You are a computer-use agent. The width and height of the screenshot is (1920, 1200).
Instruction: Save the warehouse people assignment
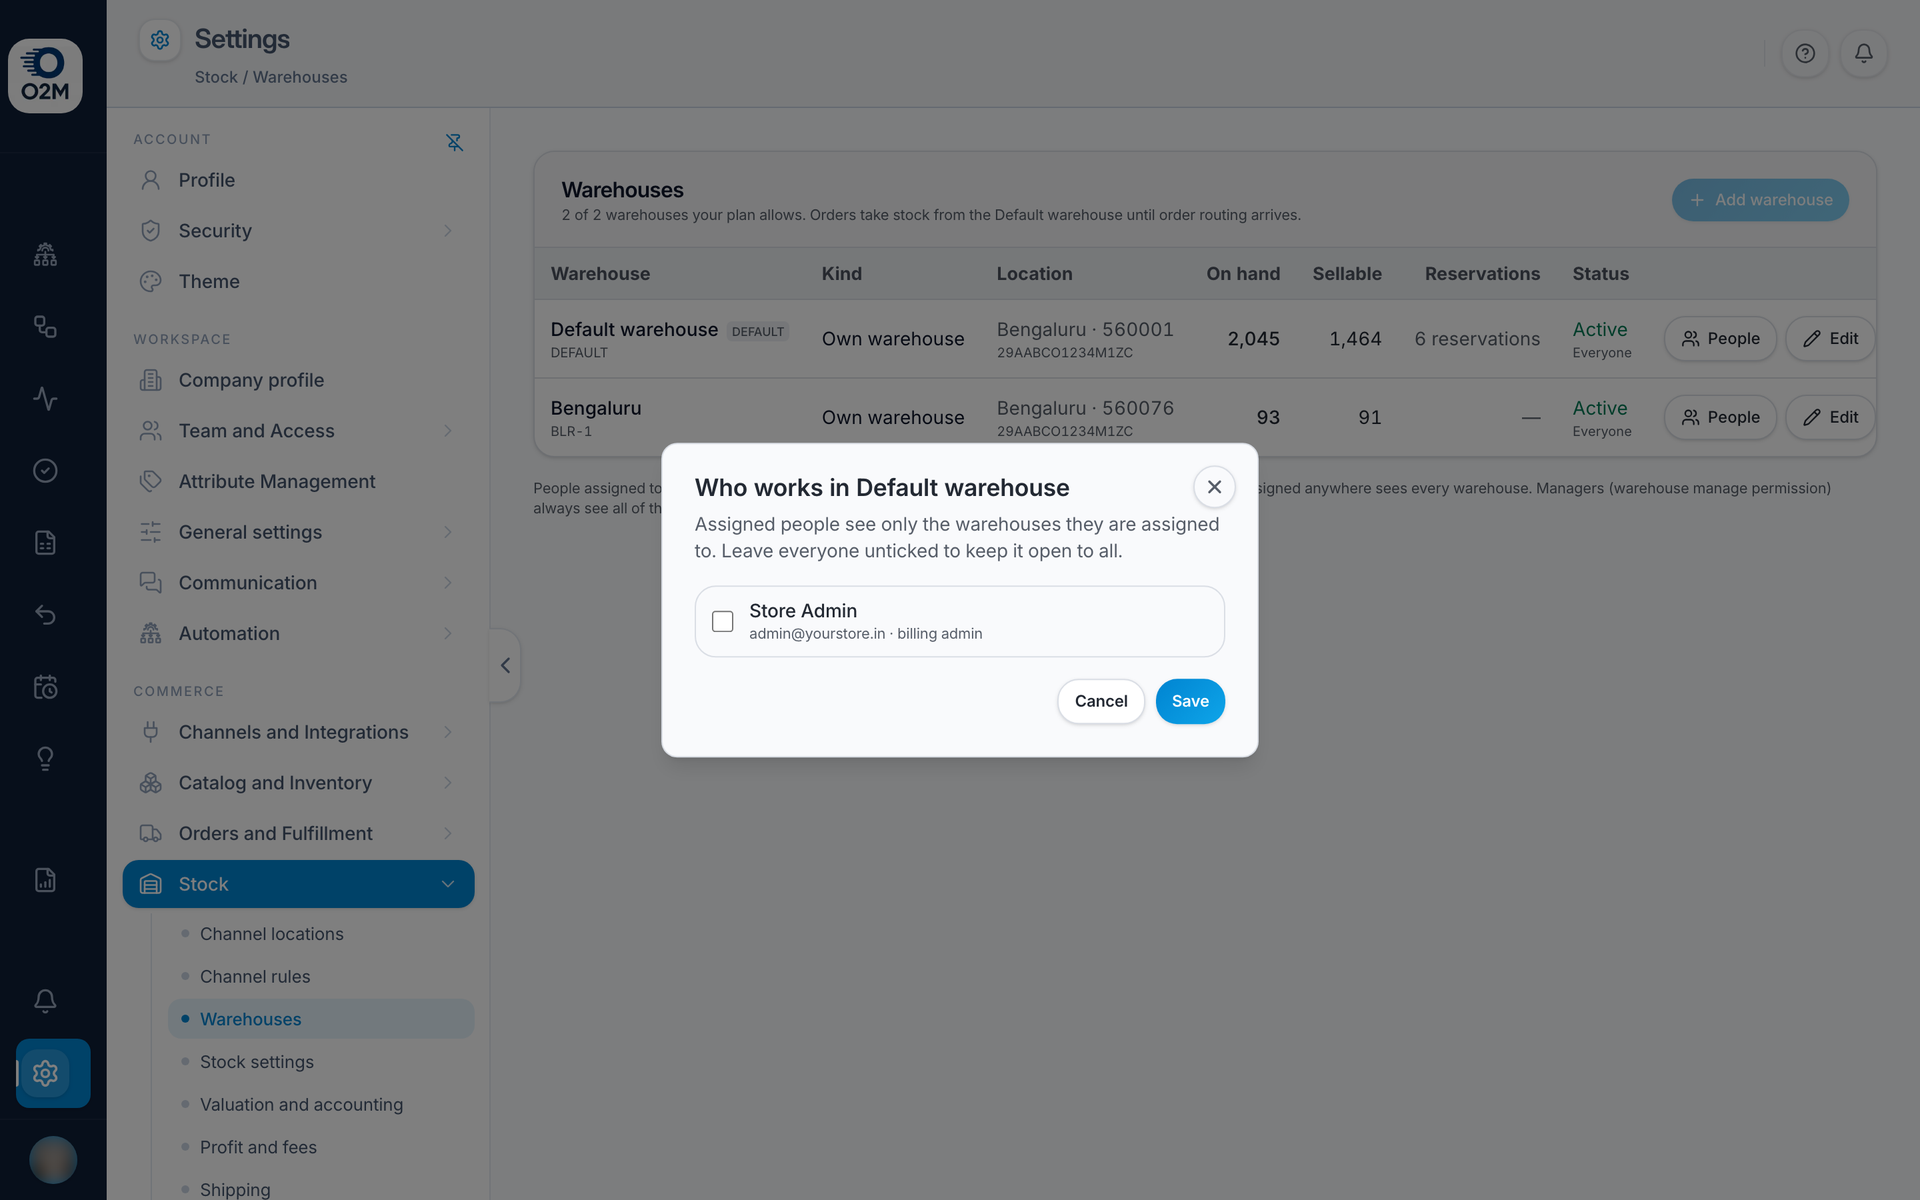(x=1190, y=701)
